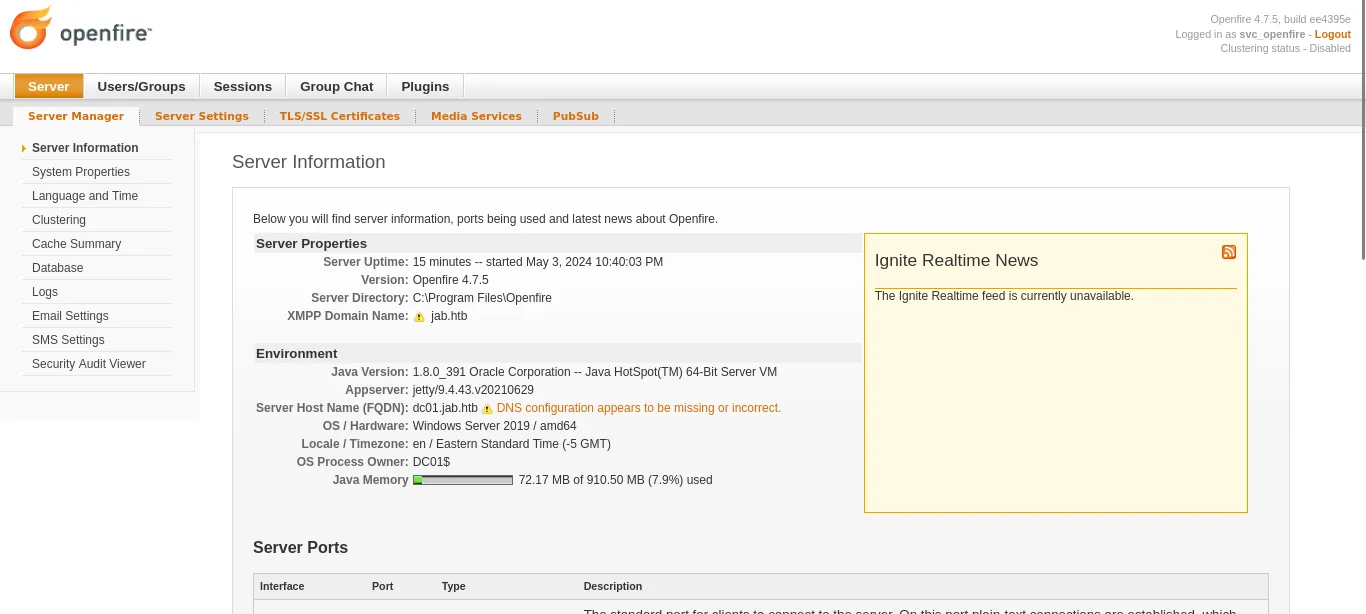Open the Sessions tab

[243, 86]
